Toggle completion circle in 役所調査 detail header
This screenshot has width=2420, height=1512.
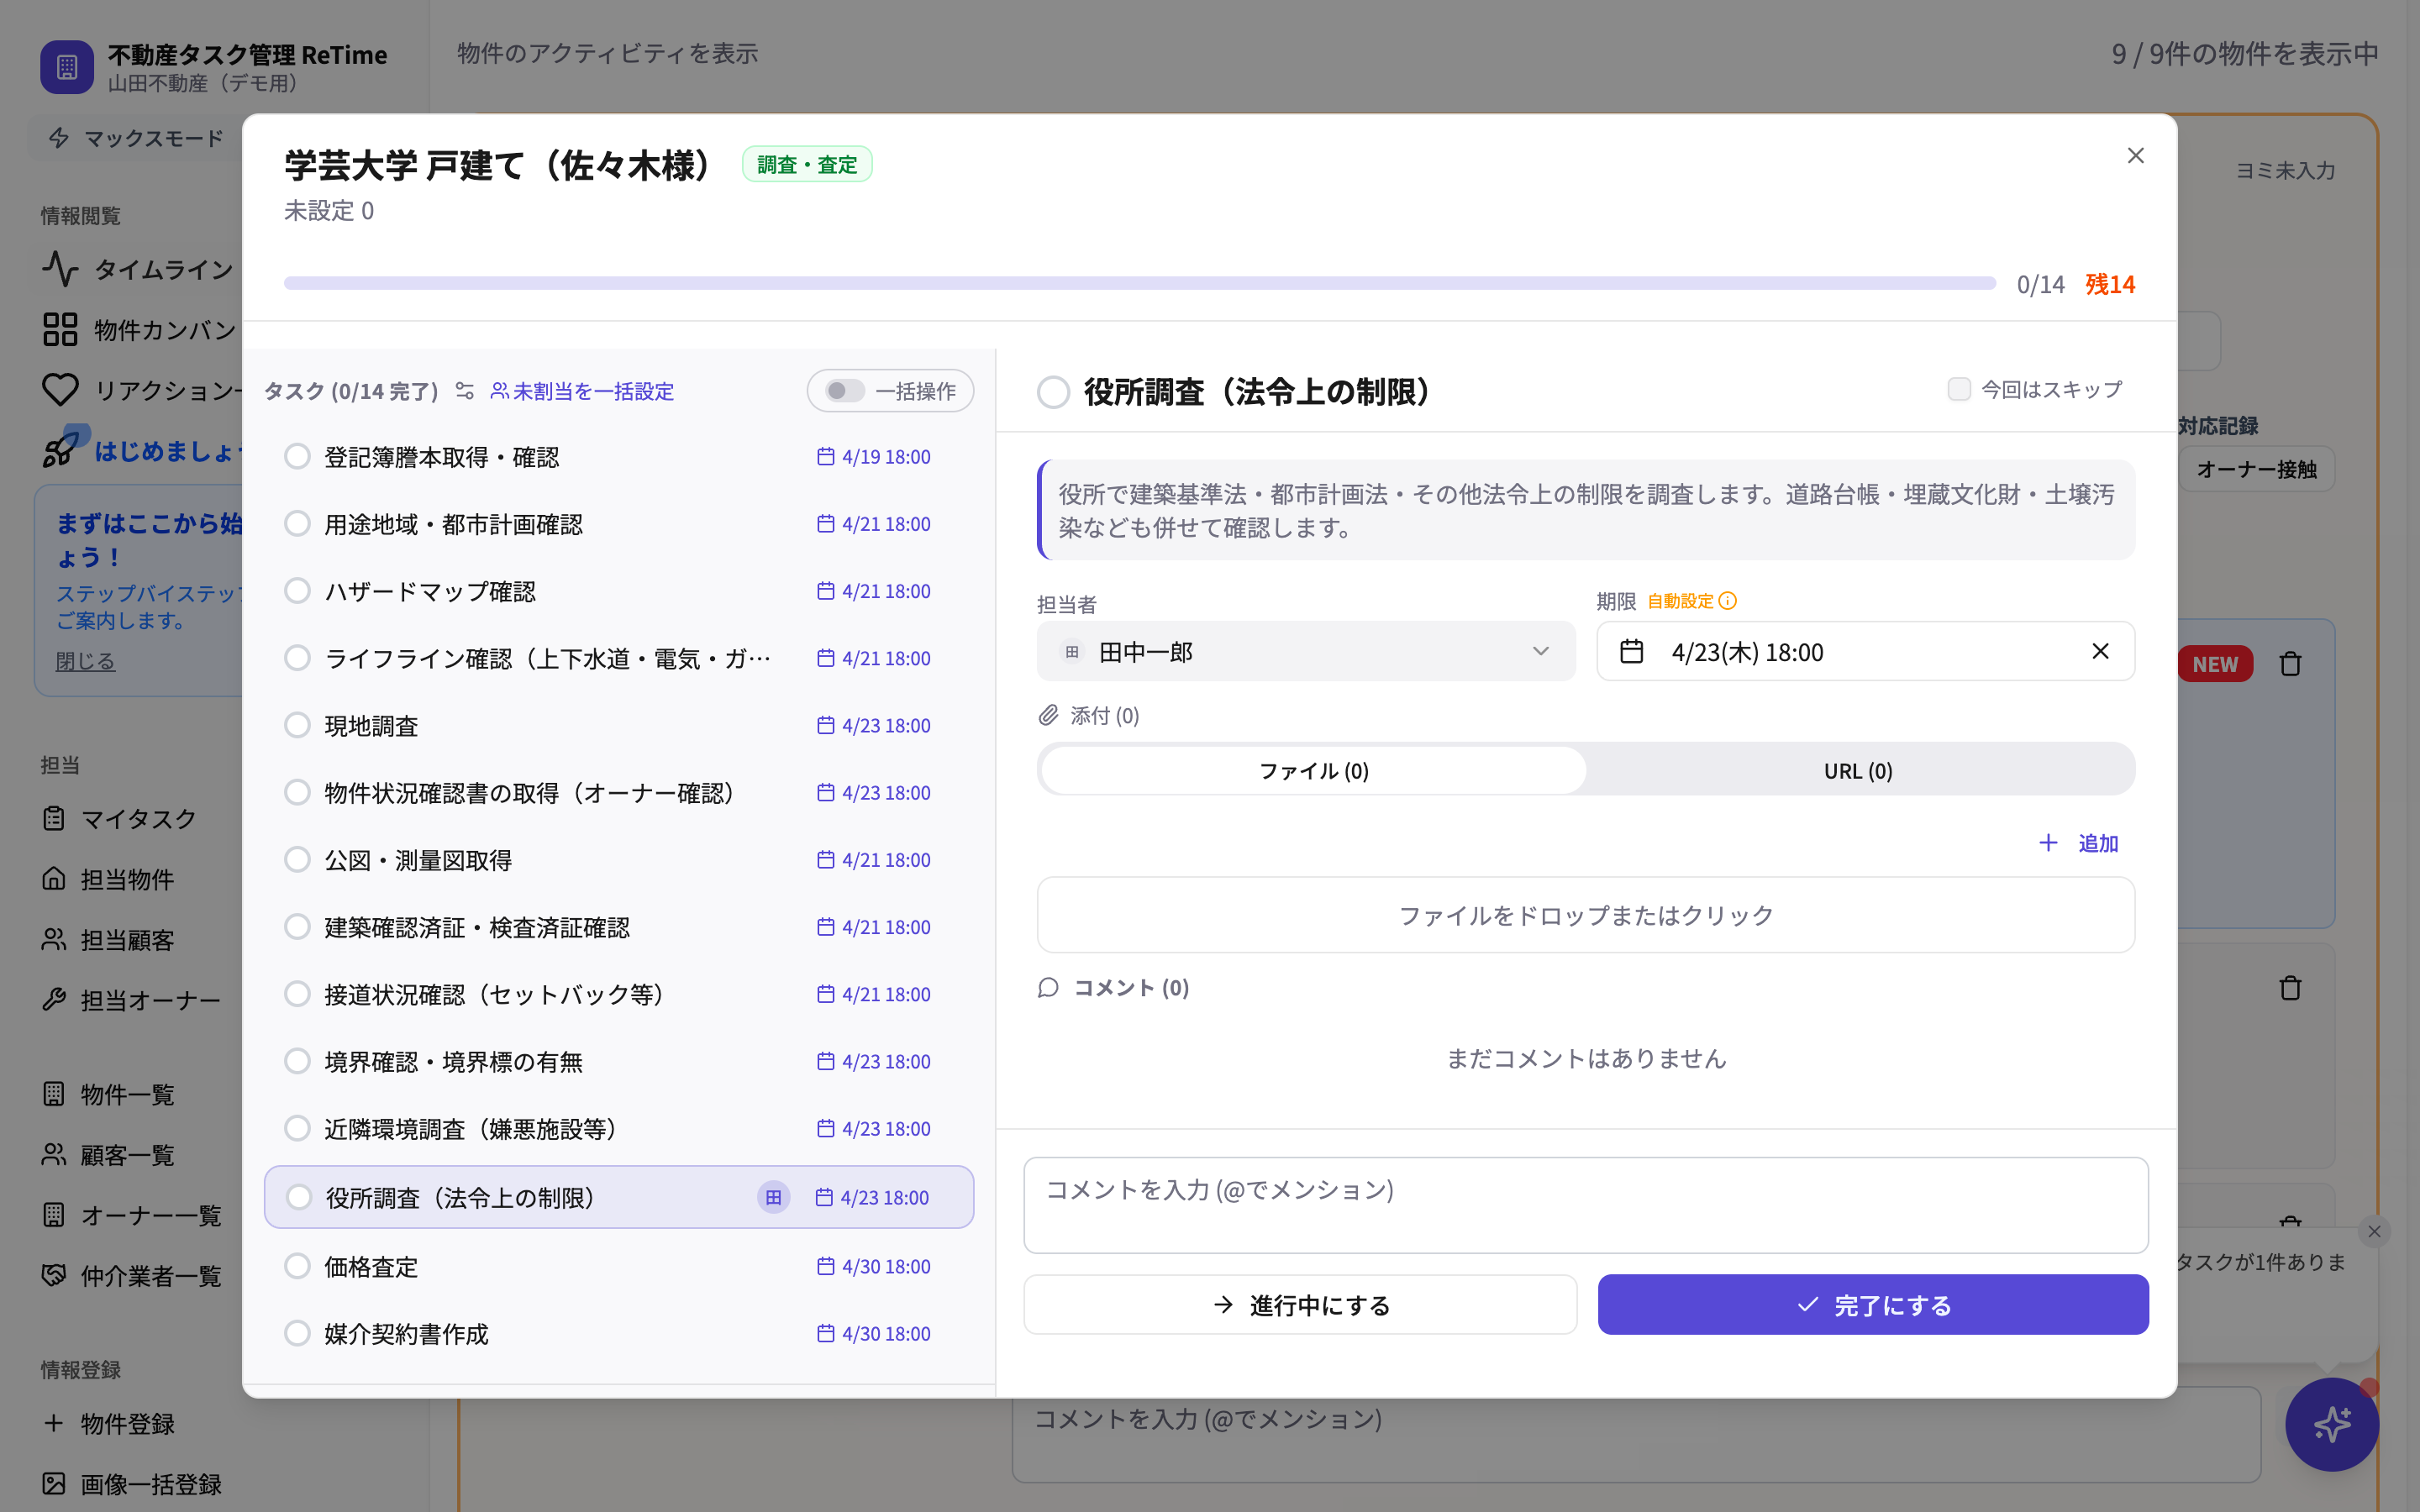click(x=1053, y=392)
